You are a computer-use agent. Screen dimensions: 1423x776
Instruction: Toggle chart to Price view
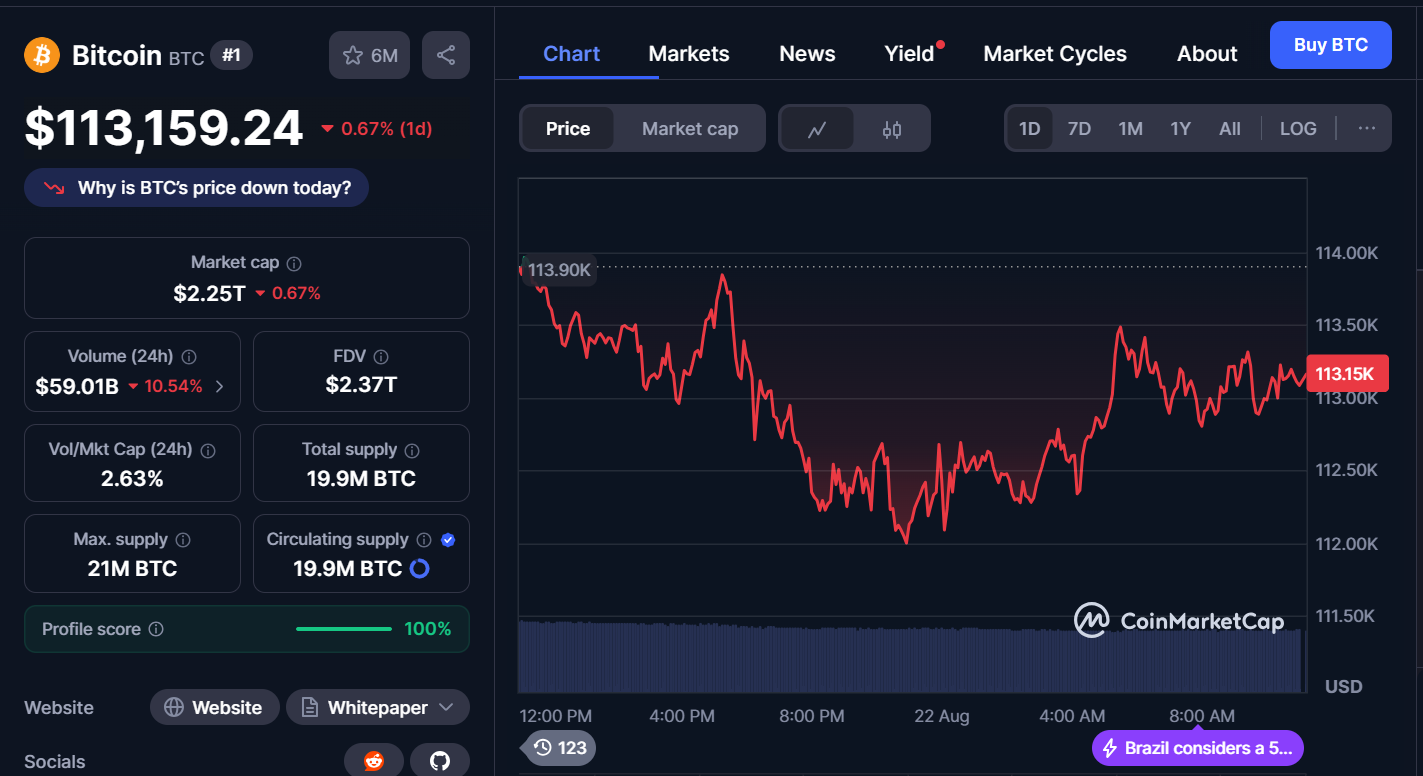[568, 129]
